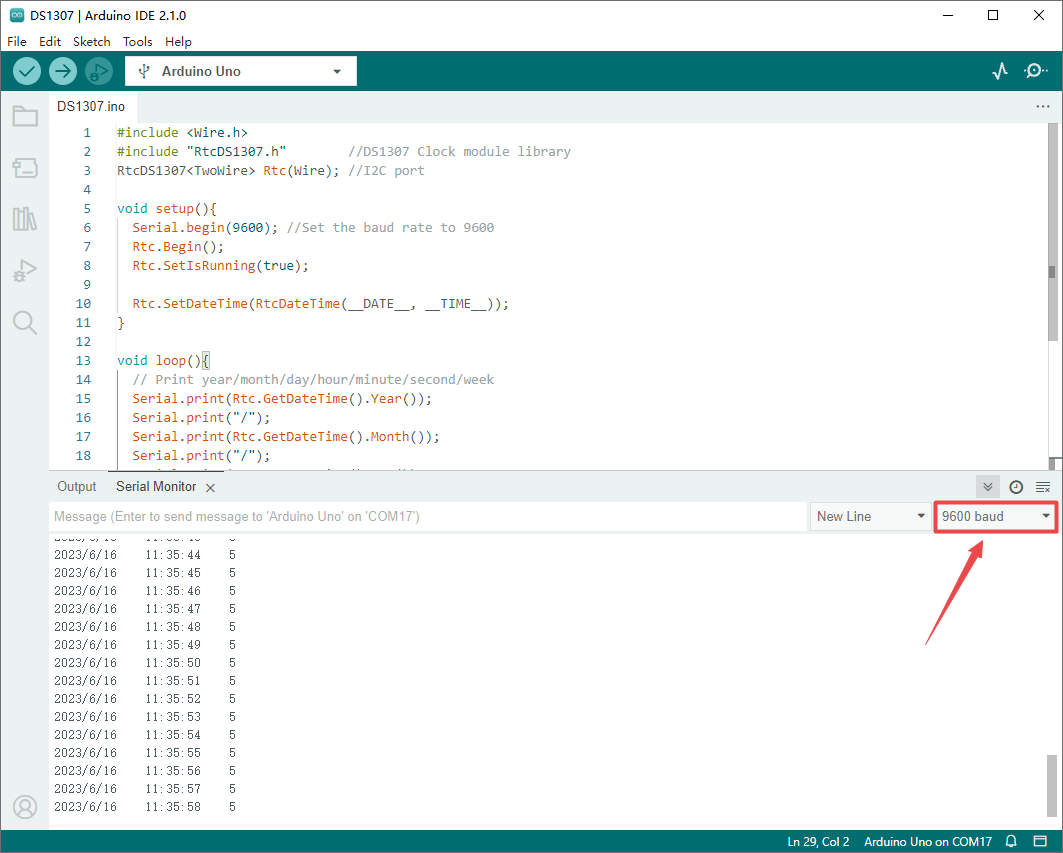Click the Verify sketch checkmark button
This screenshot has width=1063, height=853.
[27, 71]
